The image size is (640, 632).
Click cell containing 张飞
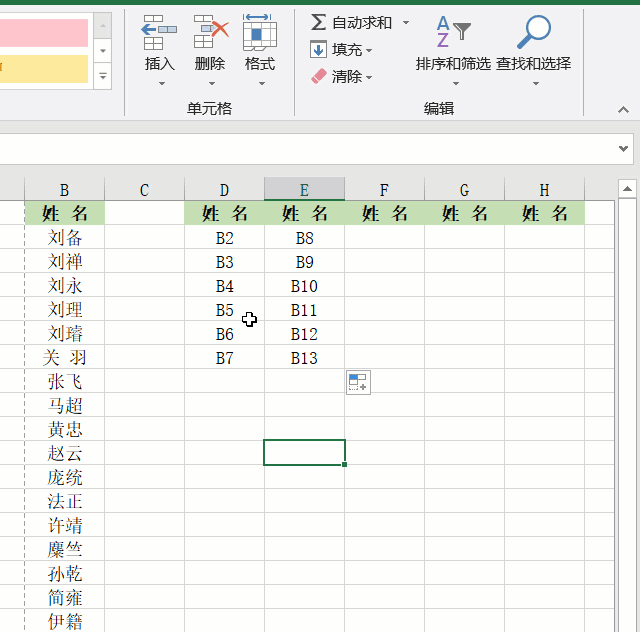pos(64,381)
